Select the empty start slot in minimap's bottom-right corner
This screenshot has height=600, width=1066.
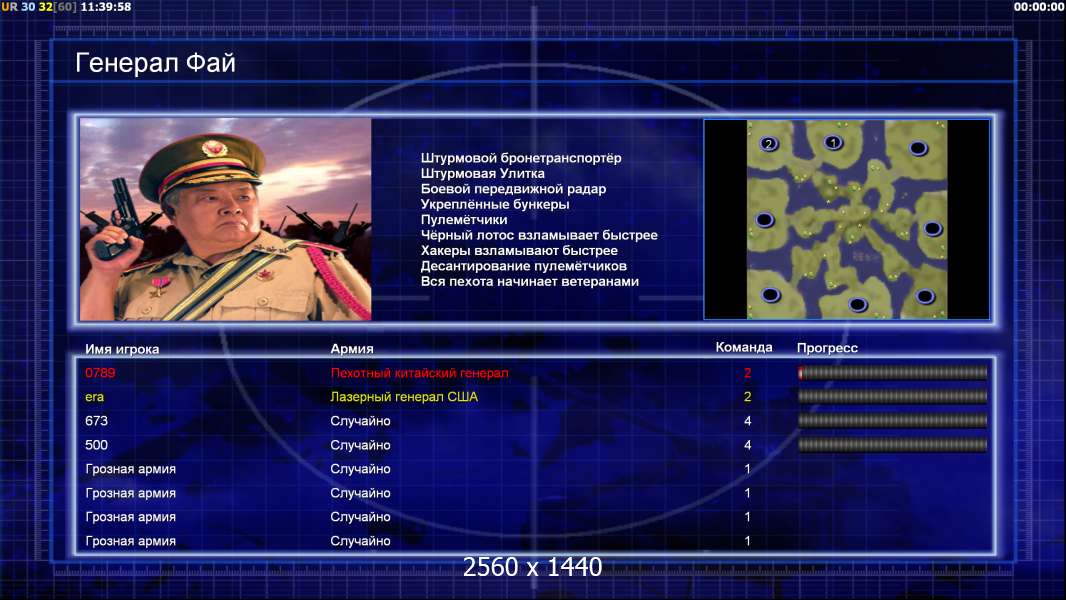pyautogui.click(x=925, y=296)
